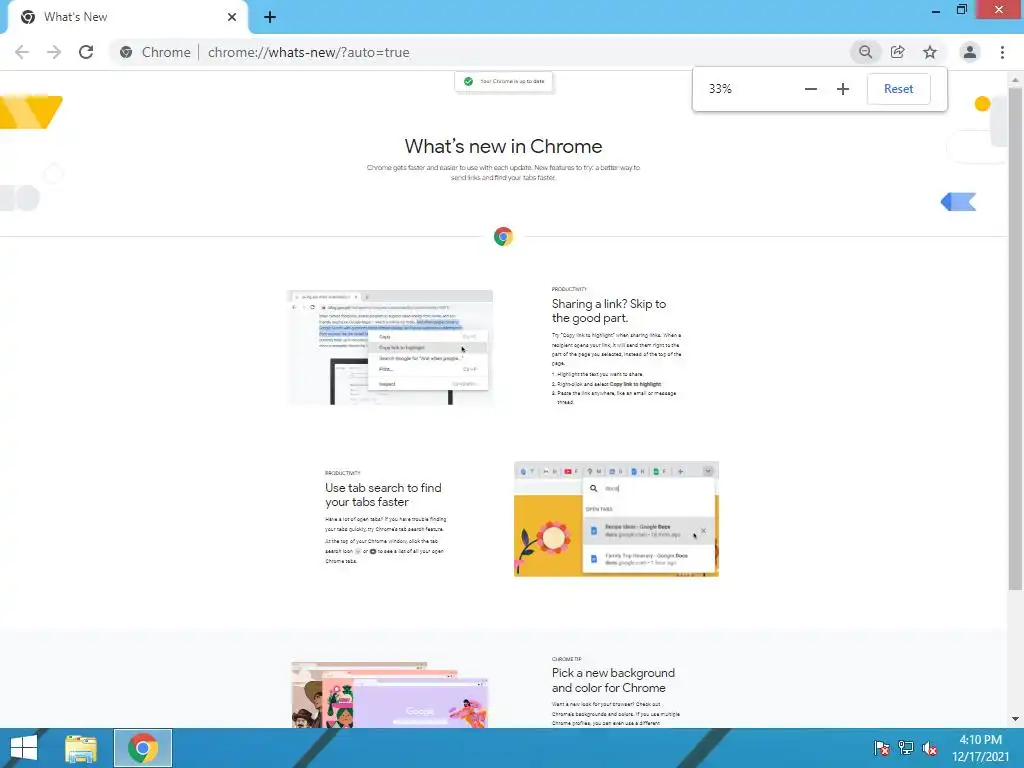
Task: Click 'Use tab search to find your tabs faster'
Action: (383, 495)
